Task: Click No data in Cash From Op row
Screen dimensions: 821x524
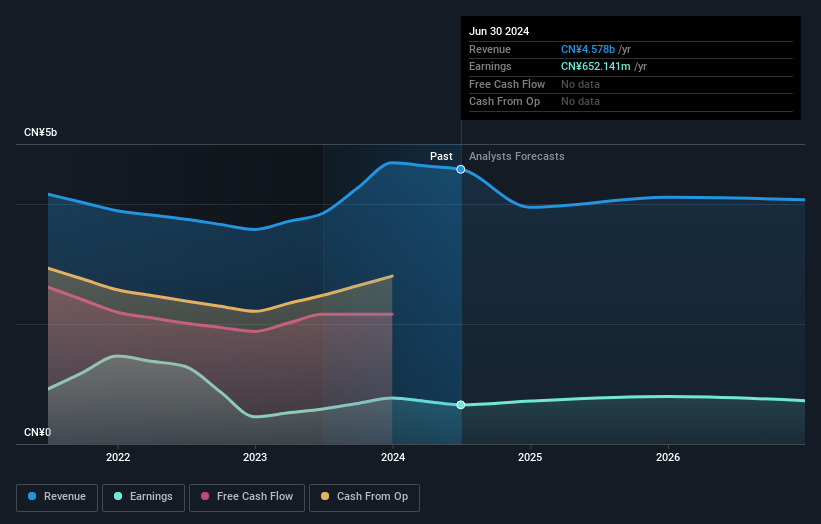Action: click(580, 102)
